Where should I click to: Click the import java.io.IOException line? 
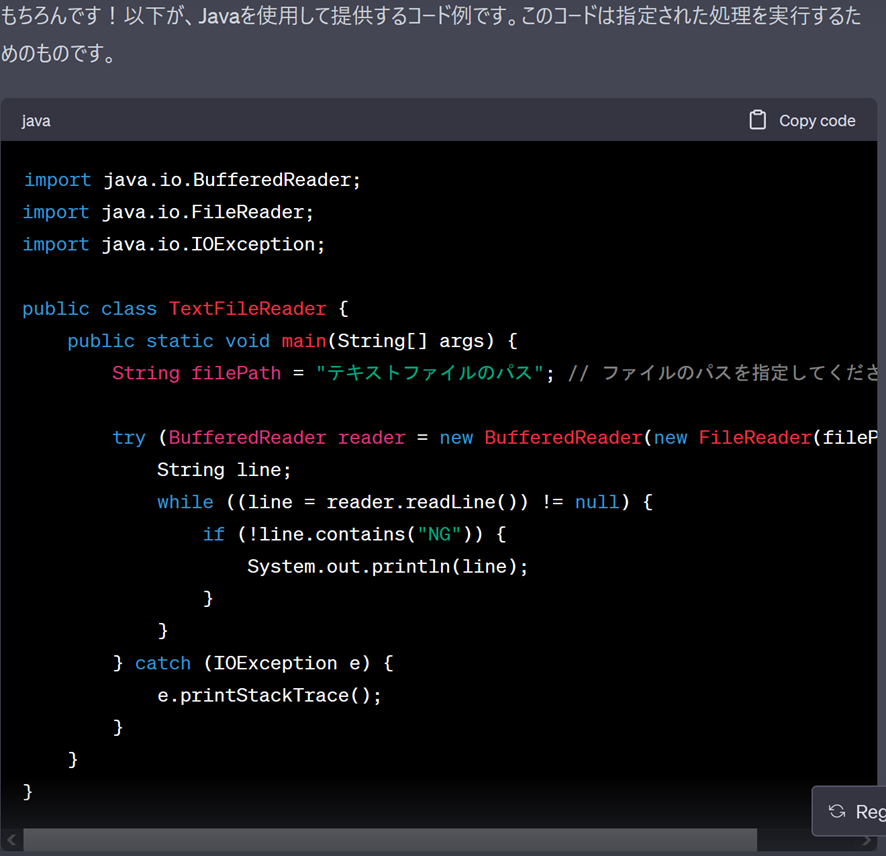coord(174,244)
